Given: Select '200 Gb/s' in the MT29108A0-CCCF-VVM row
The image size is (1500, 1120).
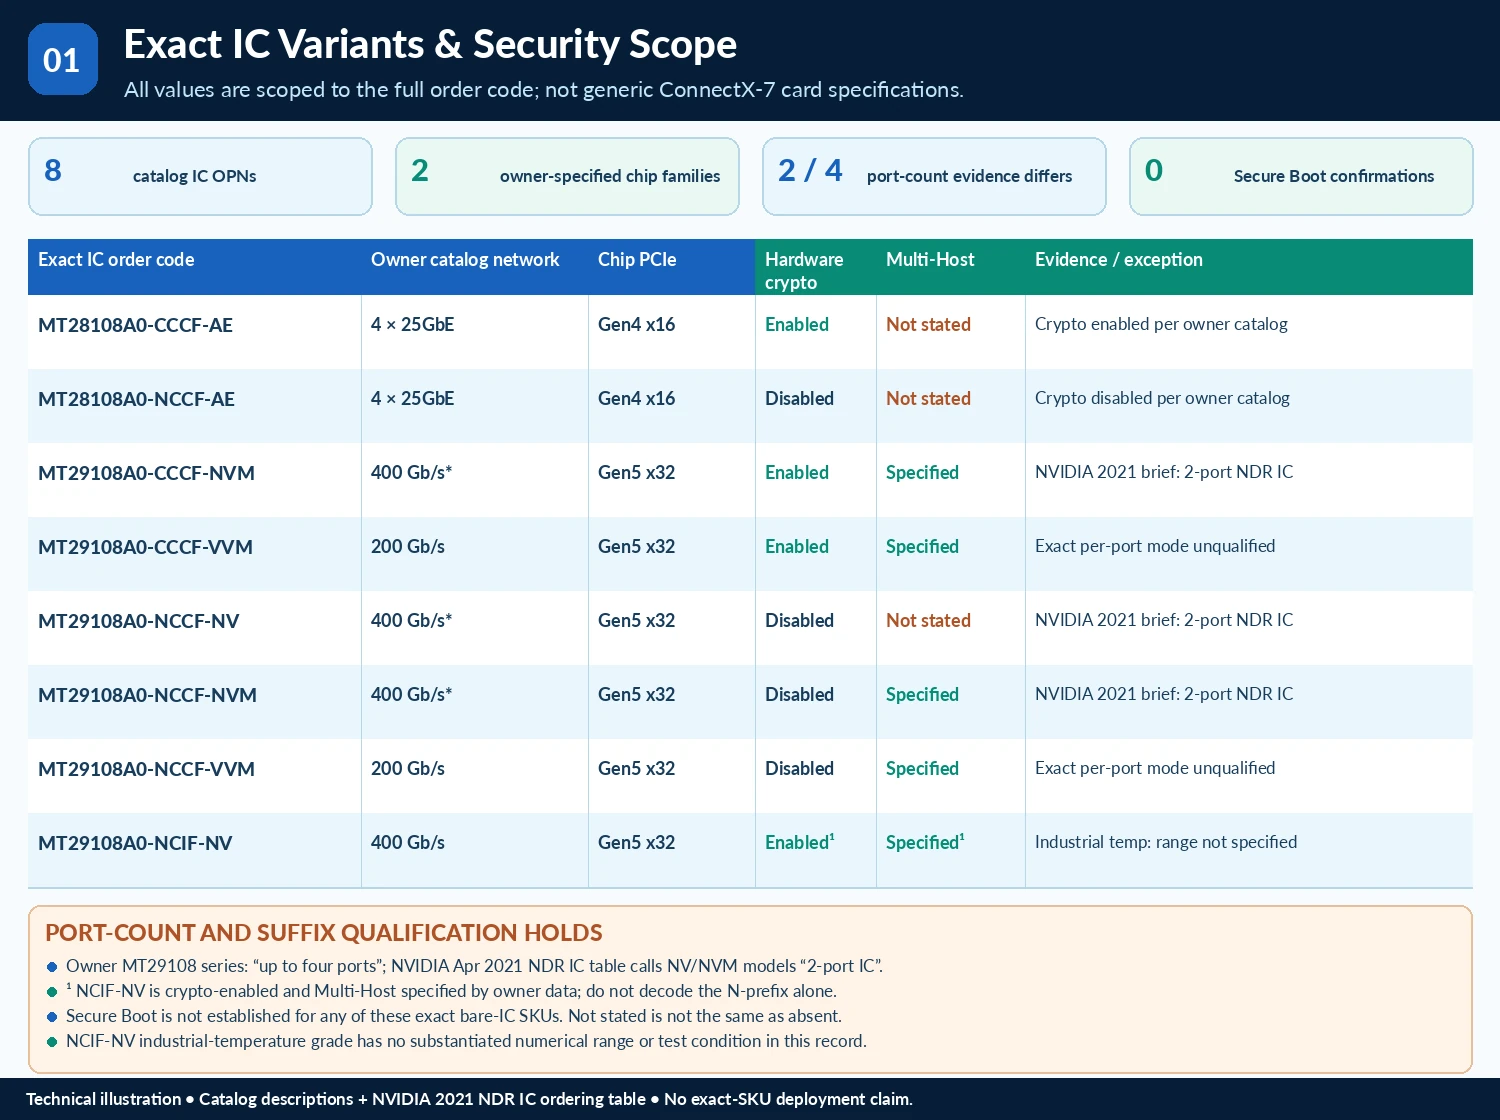Looking at the screenshot, I should click(x=408, y=547).
